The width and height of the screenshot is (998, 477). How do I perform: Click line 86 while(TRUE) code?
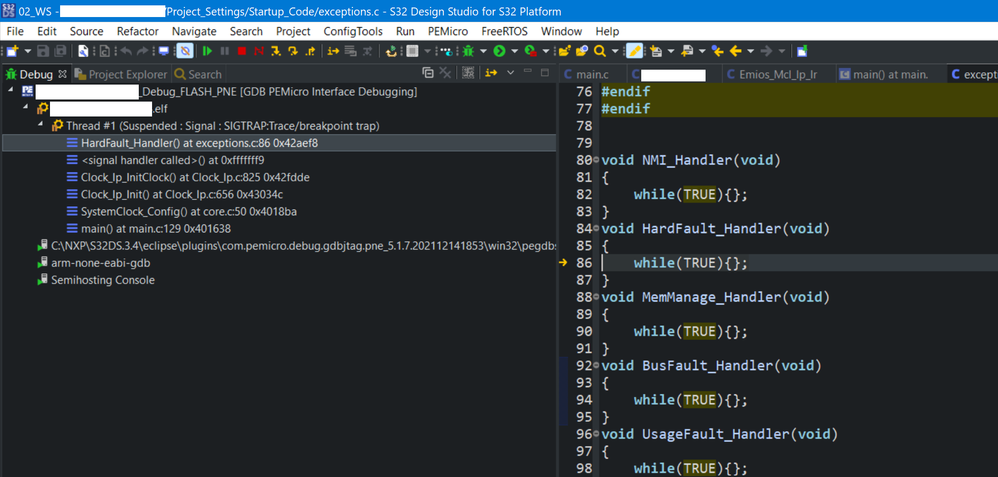click(x=691, y=263)
